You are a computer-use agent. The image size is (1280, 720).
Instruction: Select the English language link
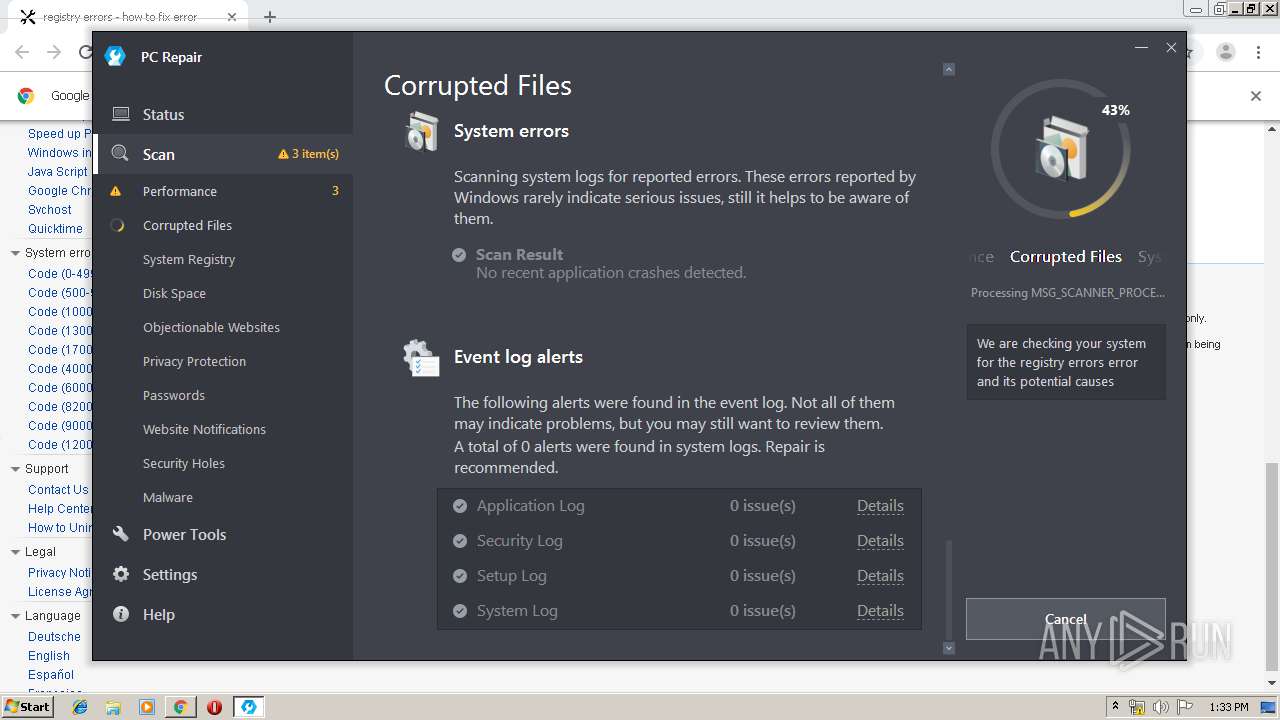tap(49, 656)
